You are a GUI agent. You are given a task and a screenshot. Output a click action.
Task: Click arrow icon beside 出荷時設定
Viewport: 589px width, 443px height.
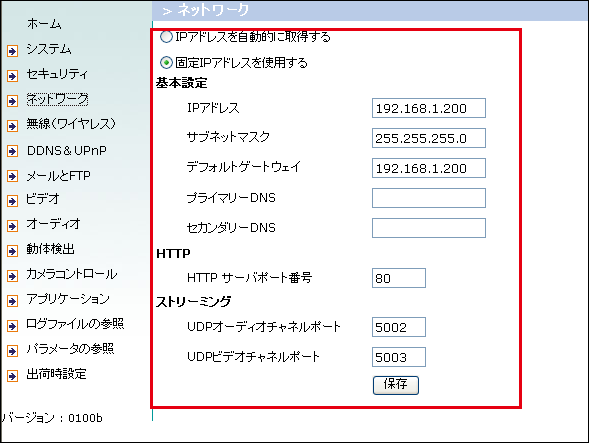(x=12, y=376)
